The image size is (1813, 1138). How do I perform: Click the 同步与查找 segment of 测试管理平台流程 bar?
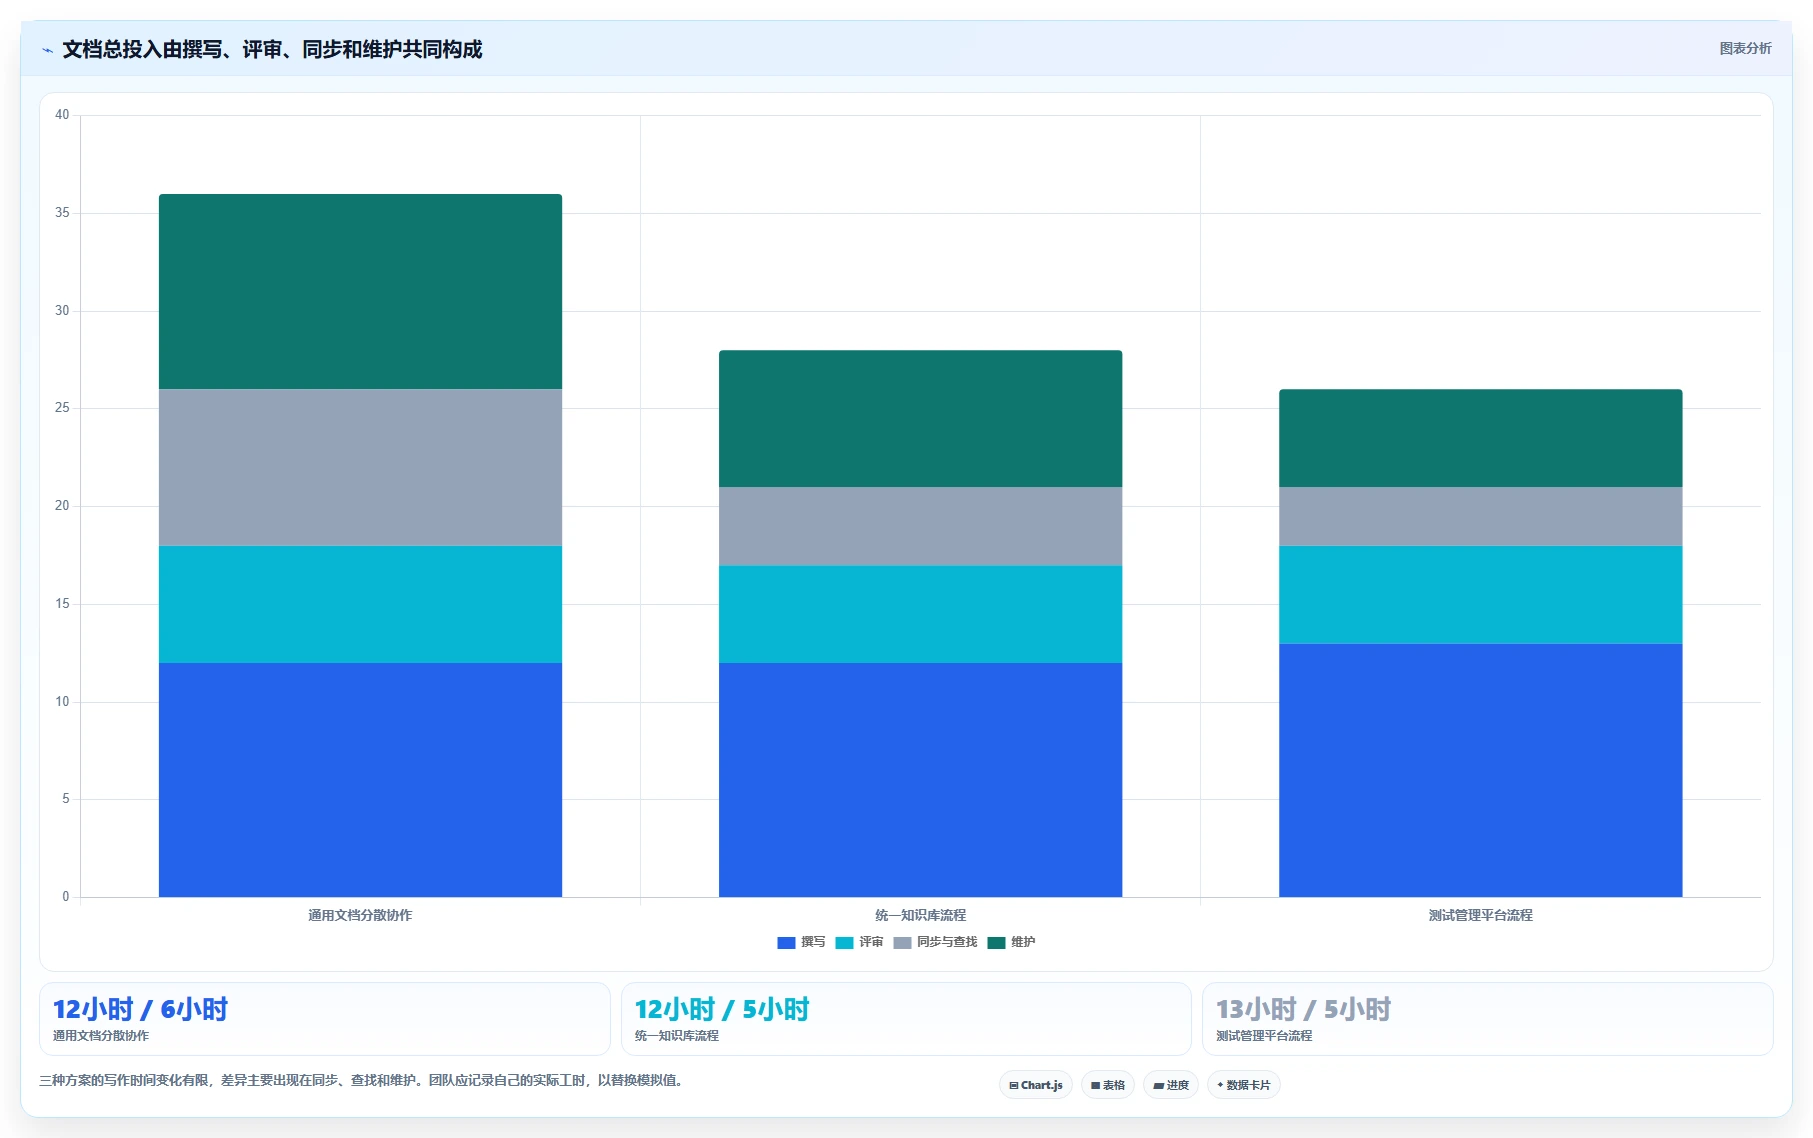(x=1480, y=516)
